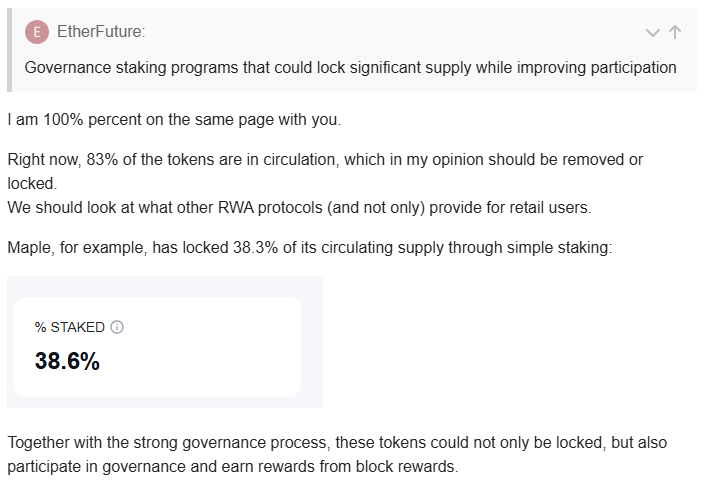Screen dimensions: 722x486
Task: Click the EtherFuture avatar icon
Action: [x=37, y=32]
